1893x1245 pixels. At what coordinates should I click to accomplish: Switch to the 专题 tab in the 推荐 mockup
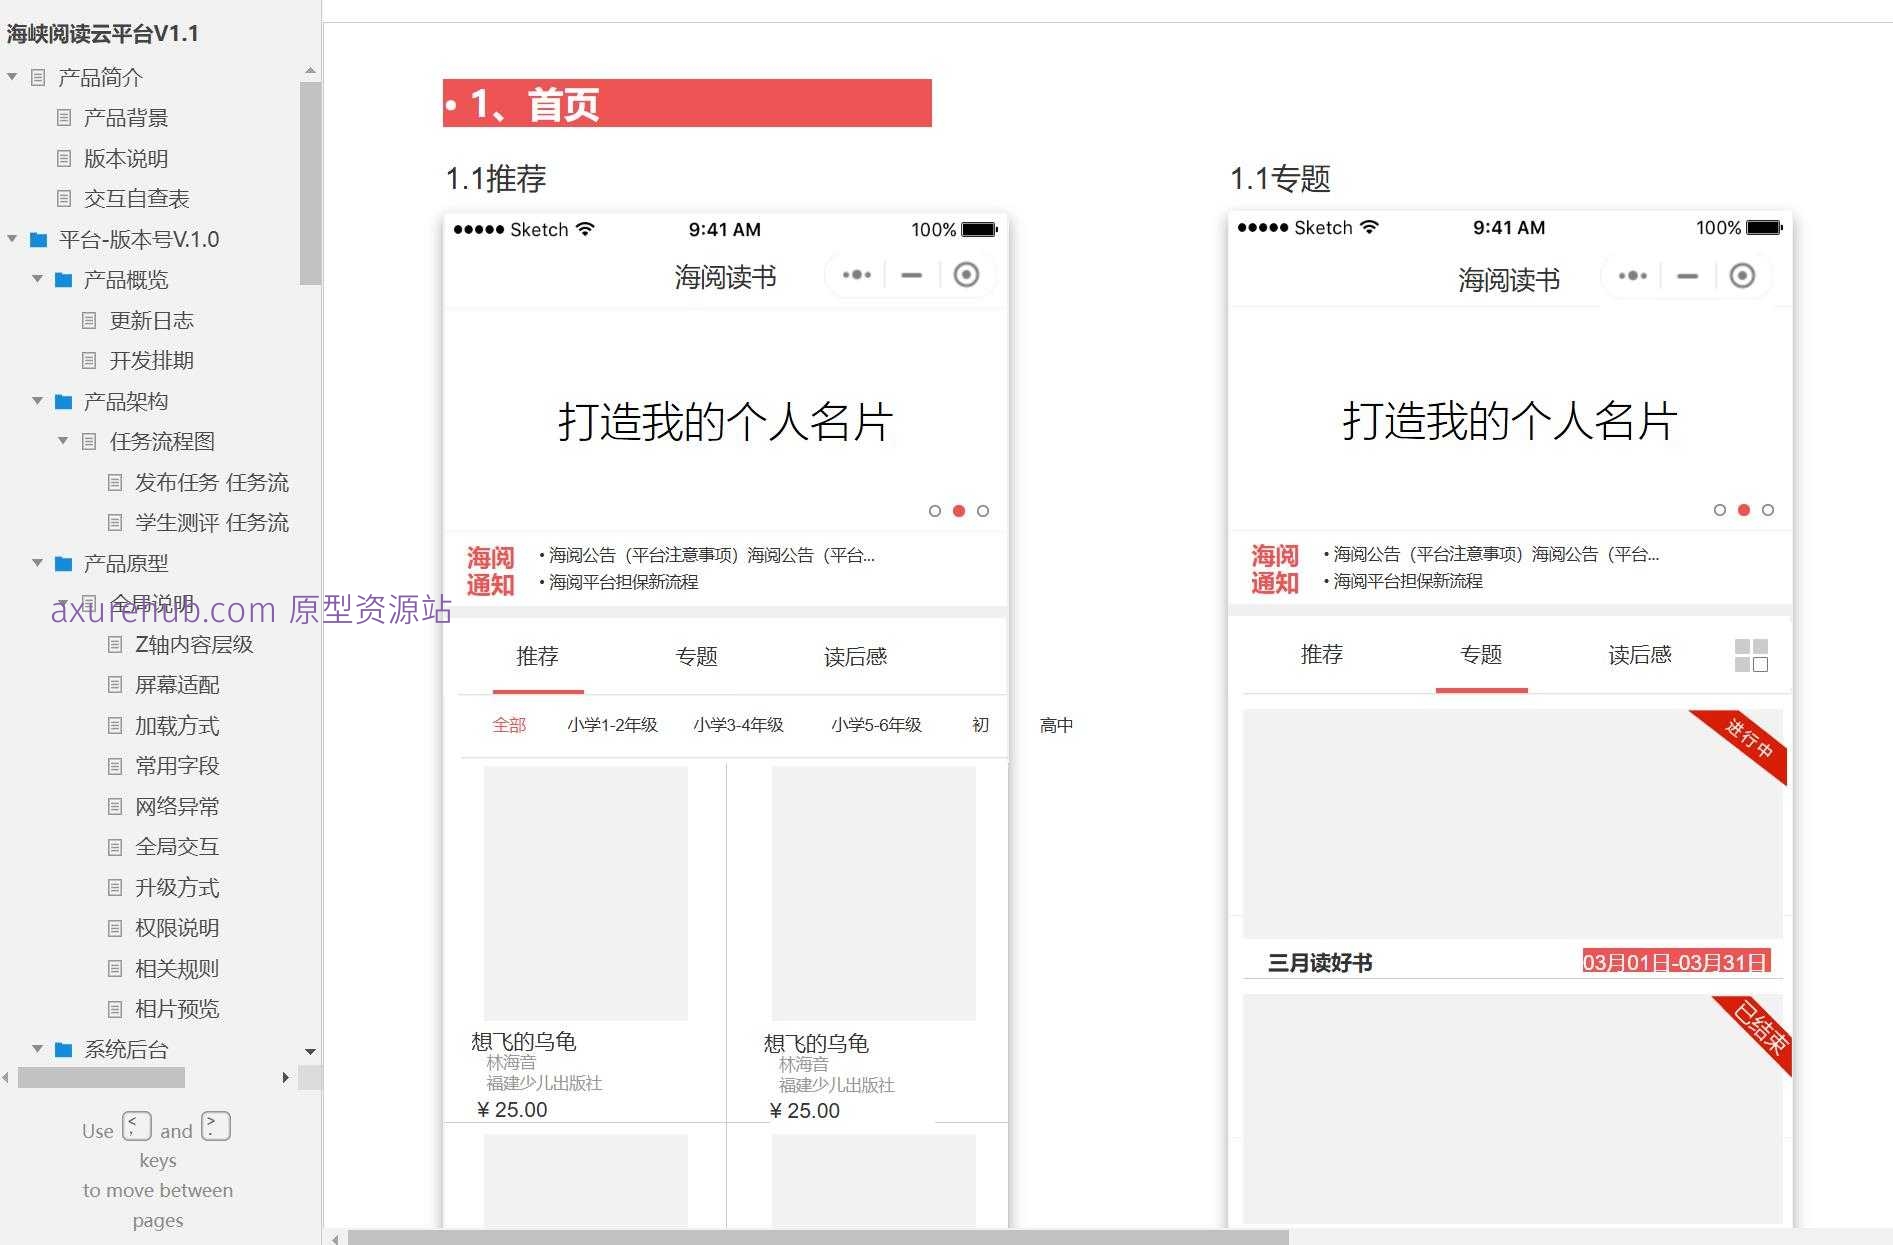[698, 657]
